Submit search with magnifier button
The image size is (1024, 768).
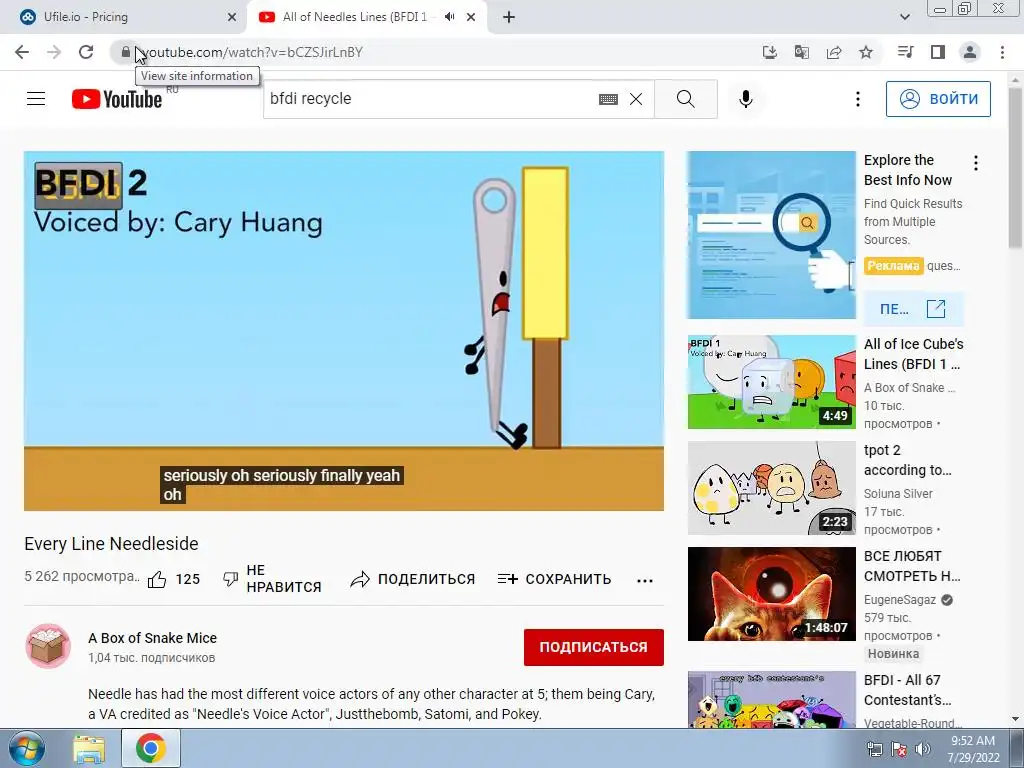pos(686,99)
